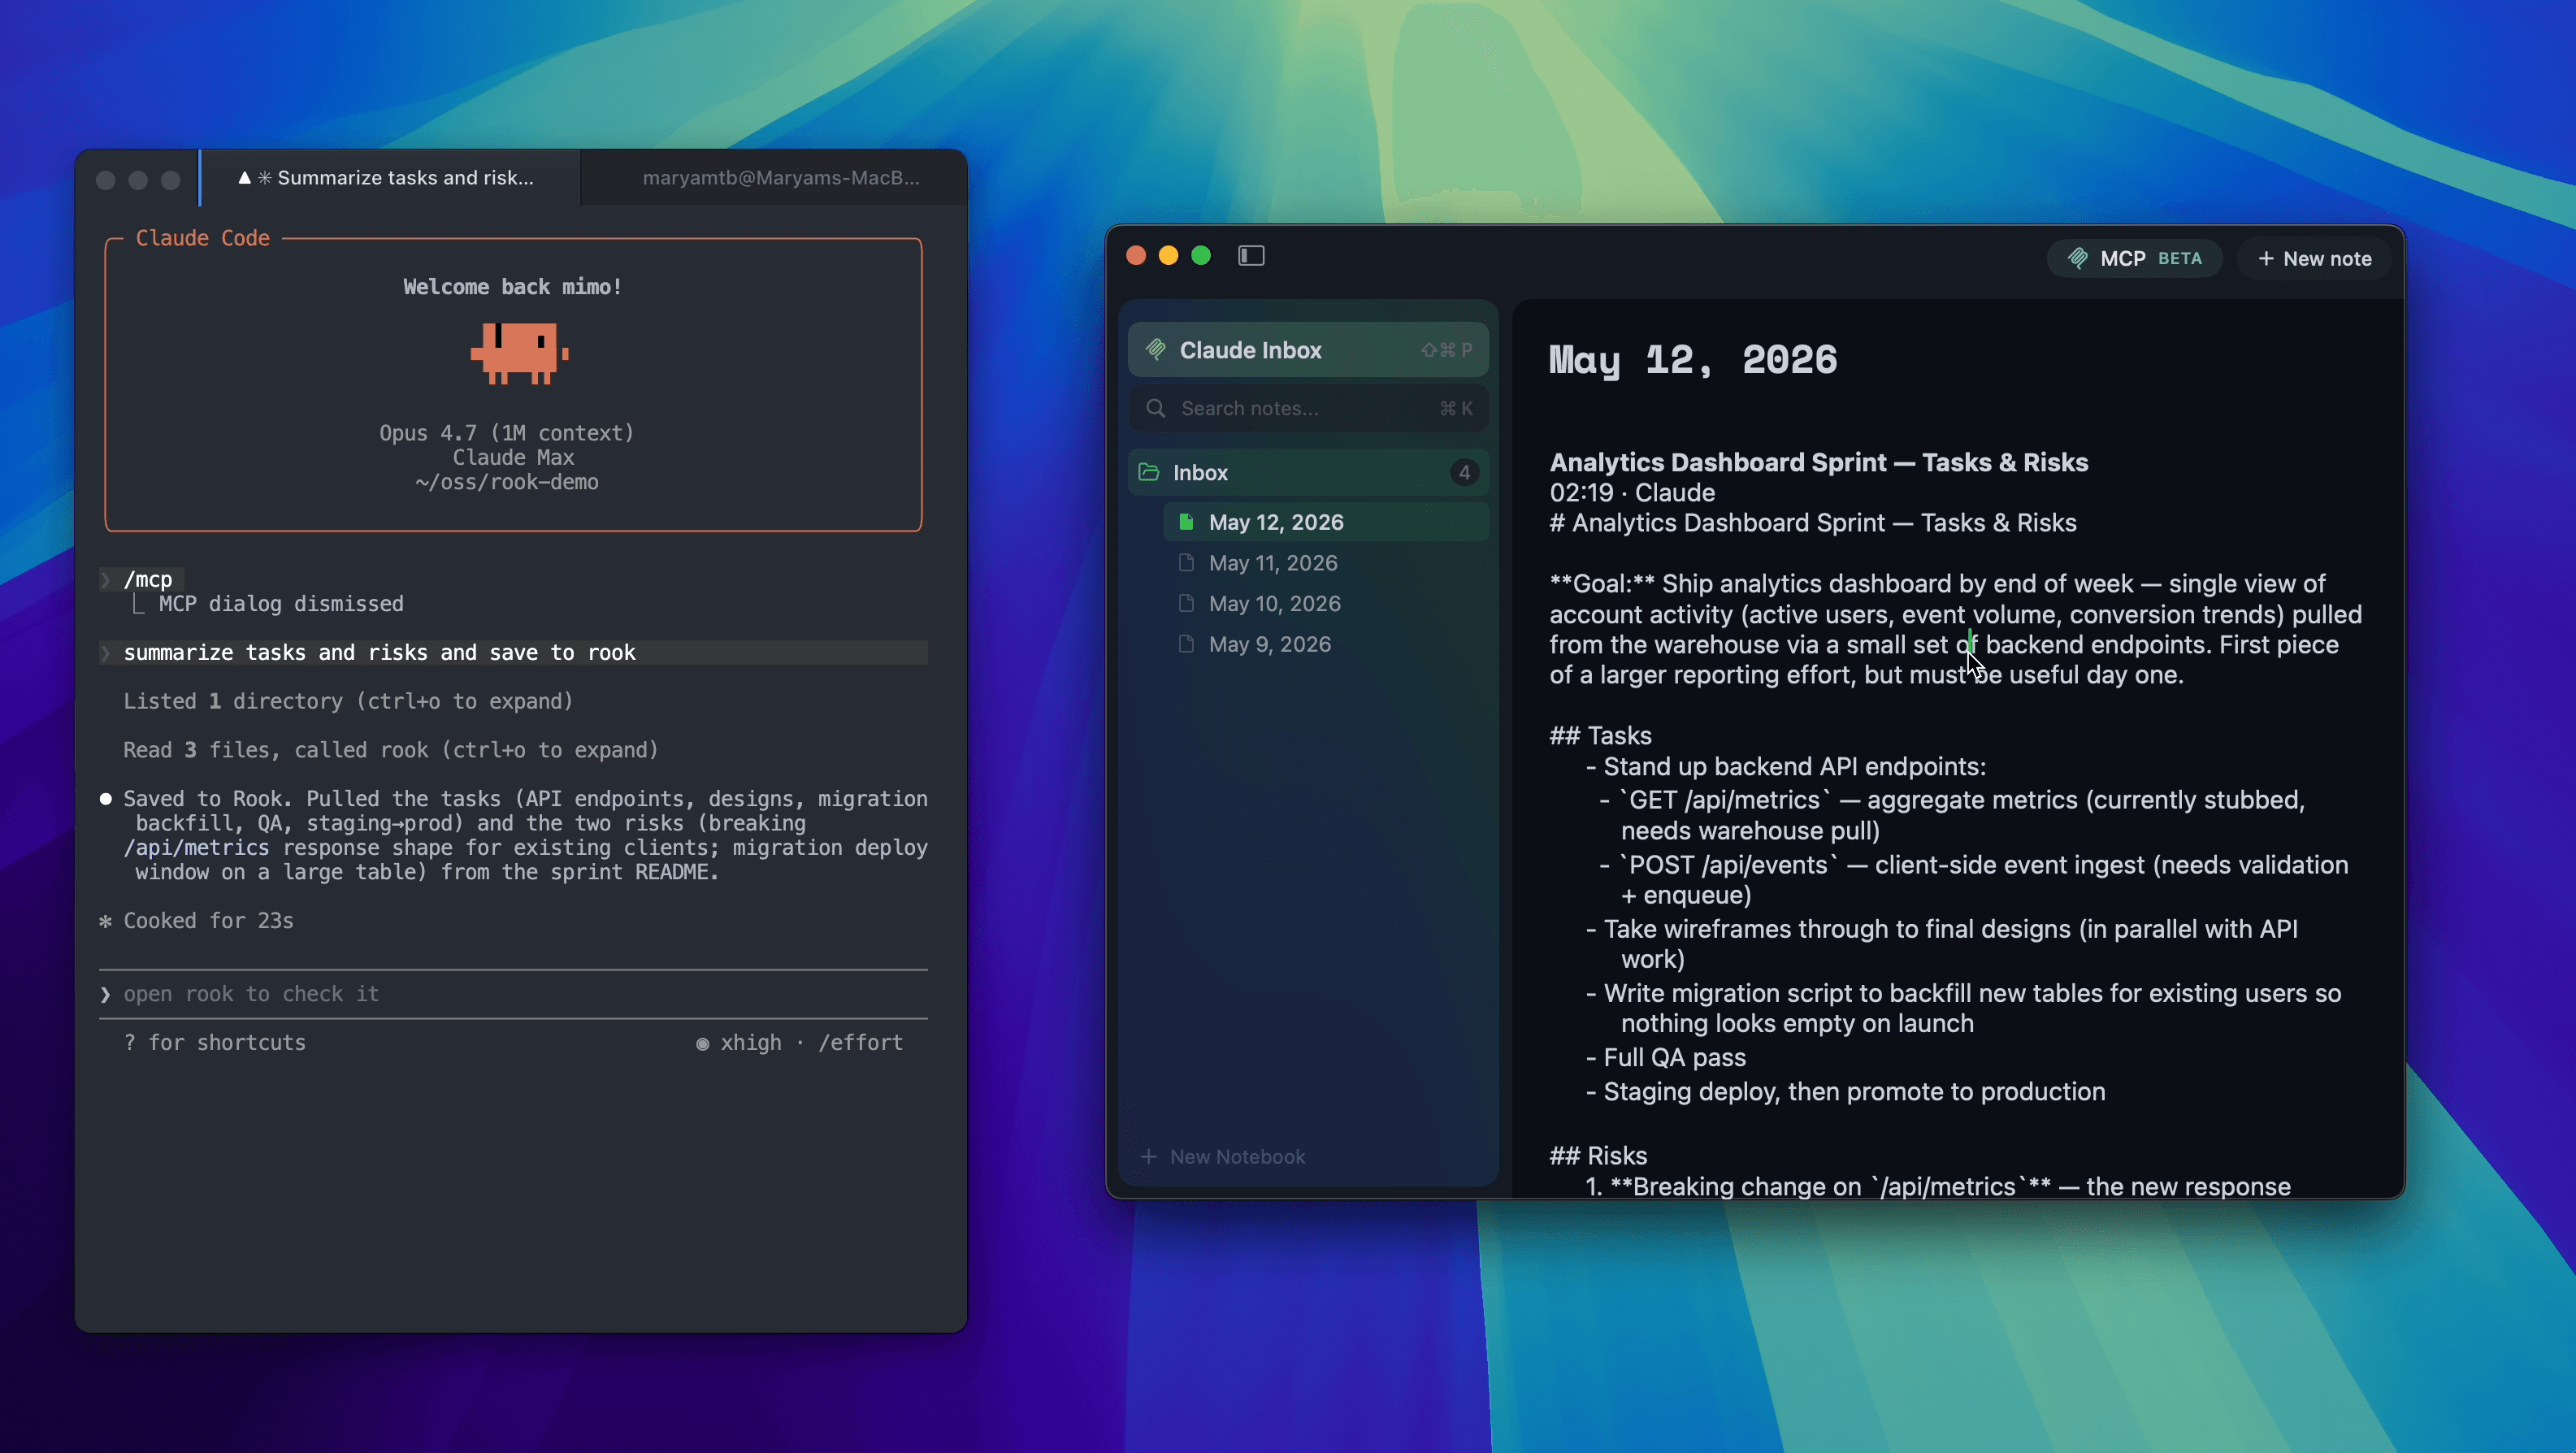
Task: Click the 'Staging deploy, then promote to production' bullet
Action: pos(1846,1092)
